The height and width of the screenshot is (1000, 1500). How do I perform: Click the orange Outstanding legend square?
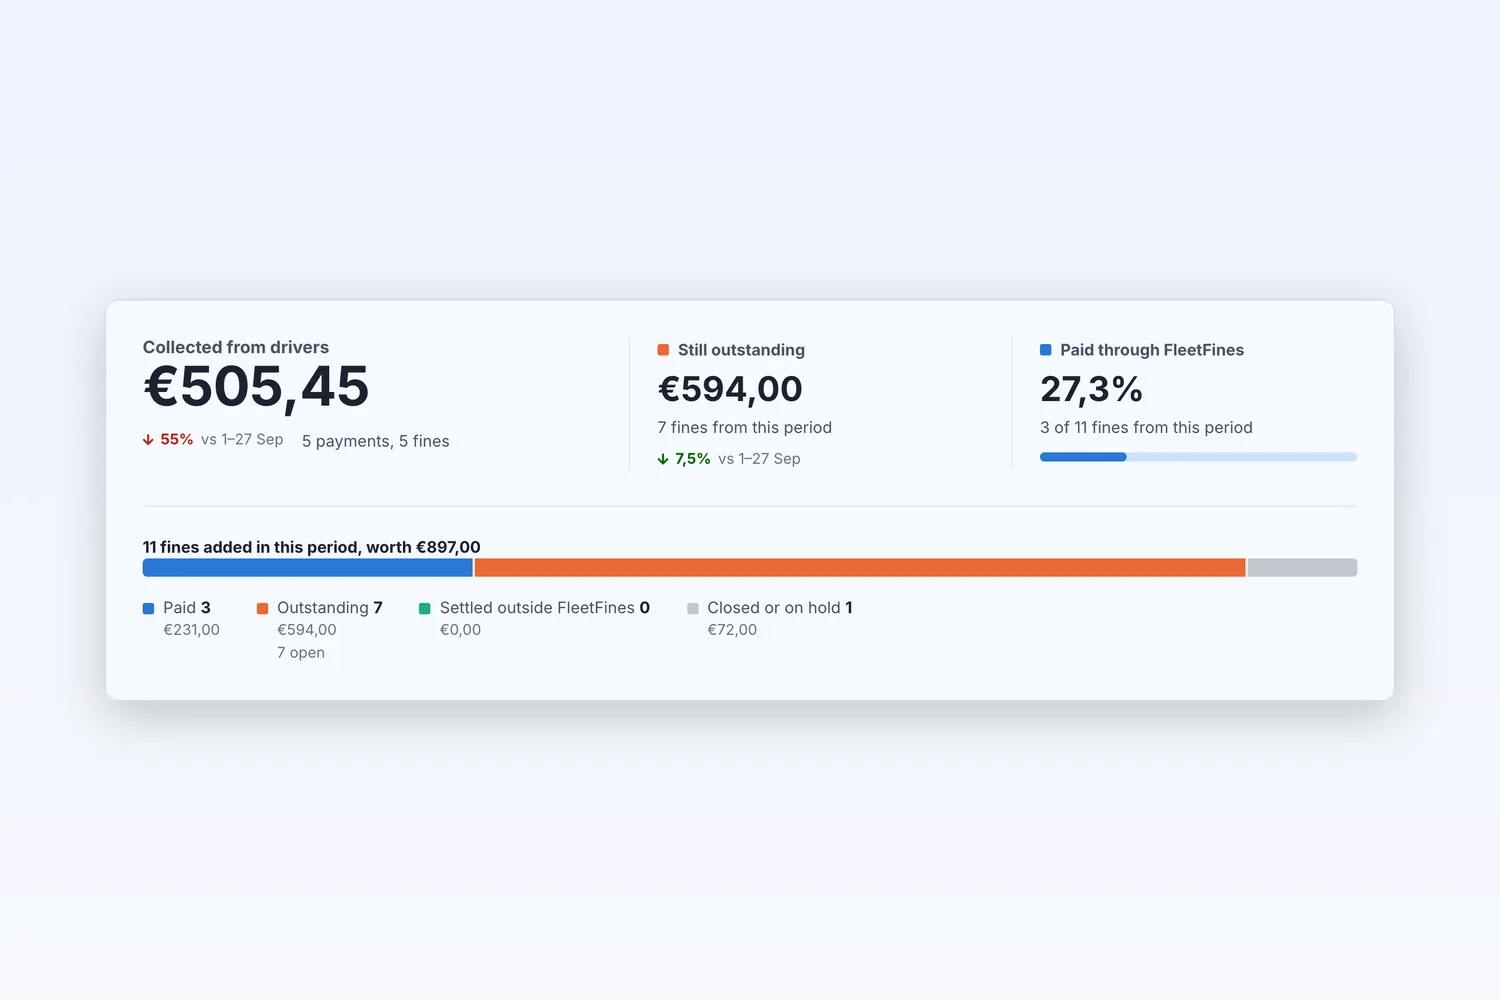click(x=263, y=608)
